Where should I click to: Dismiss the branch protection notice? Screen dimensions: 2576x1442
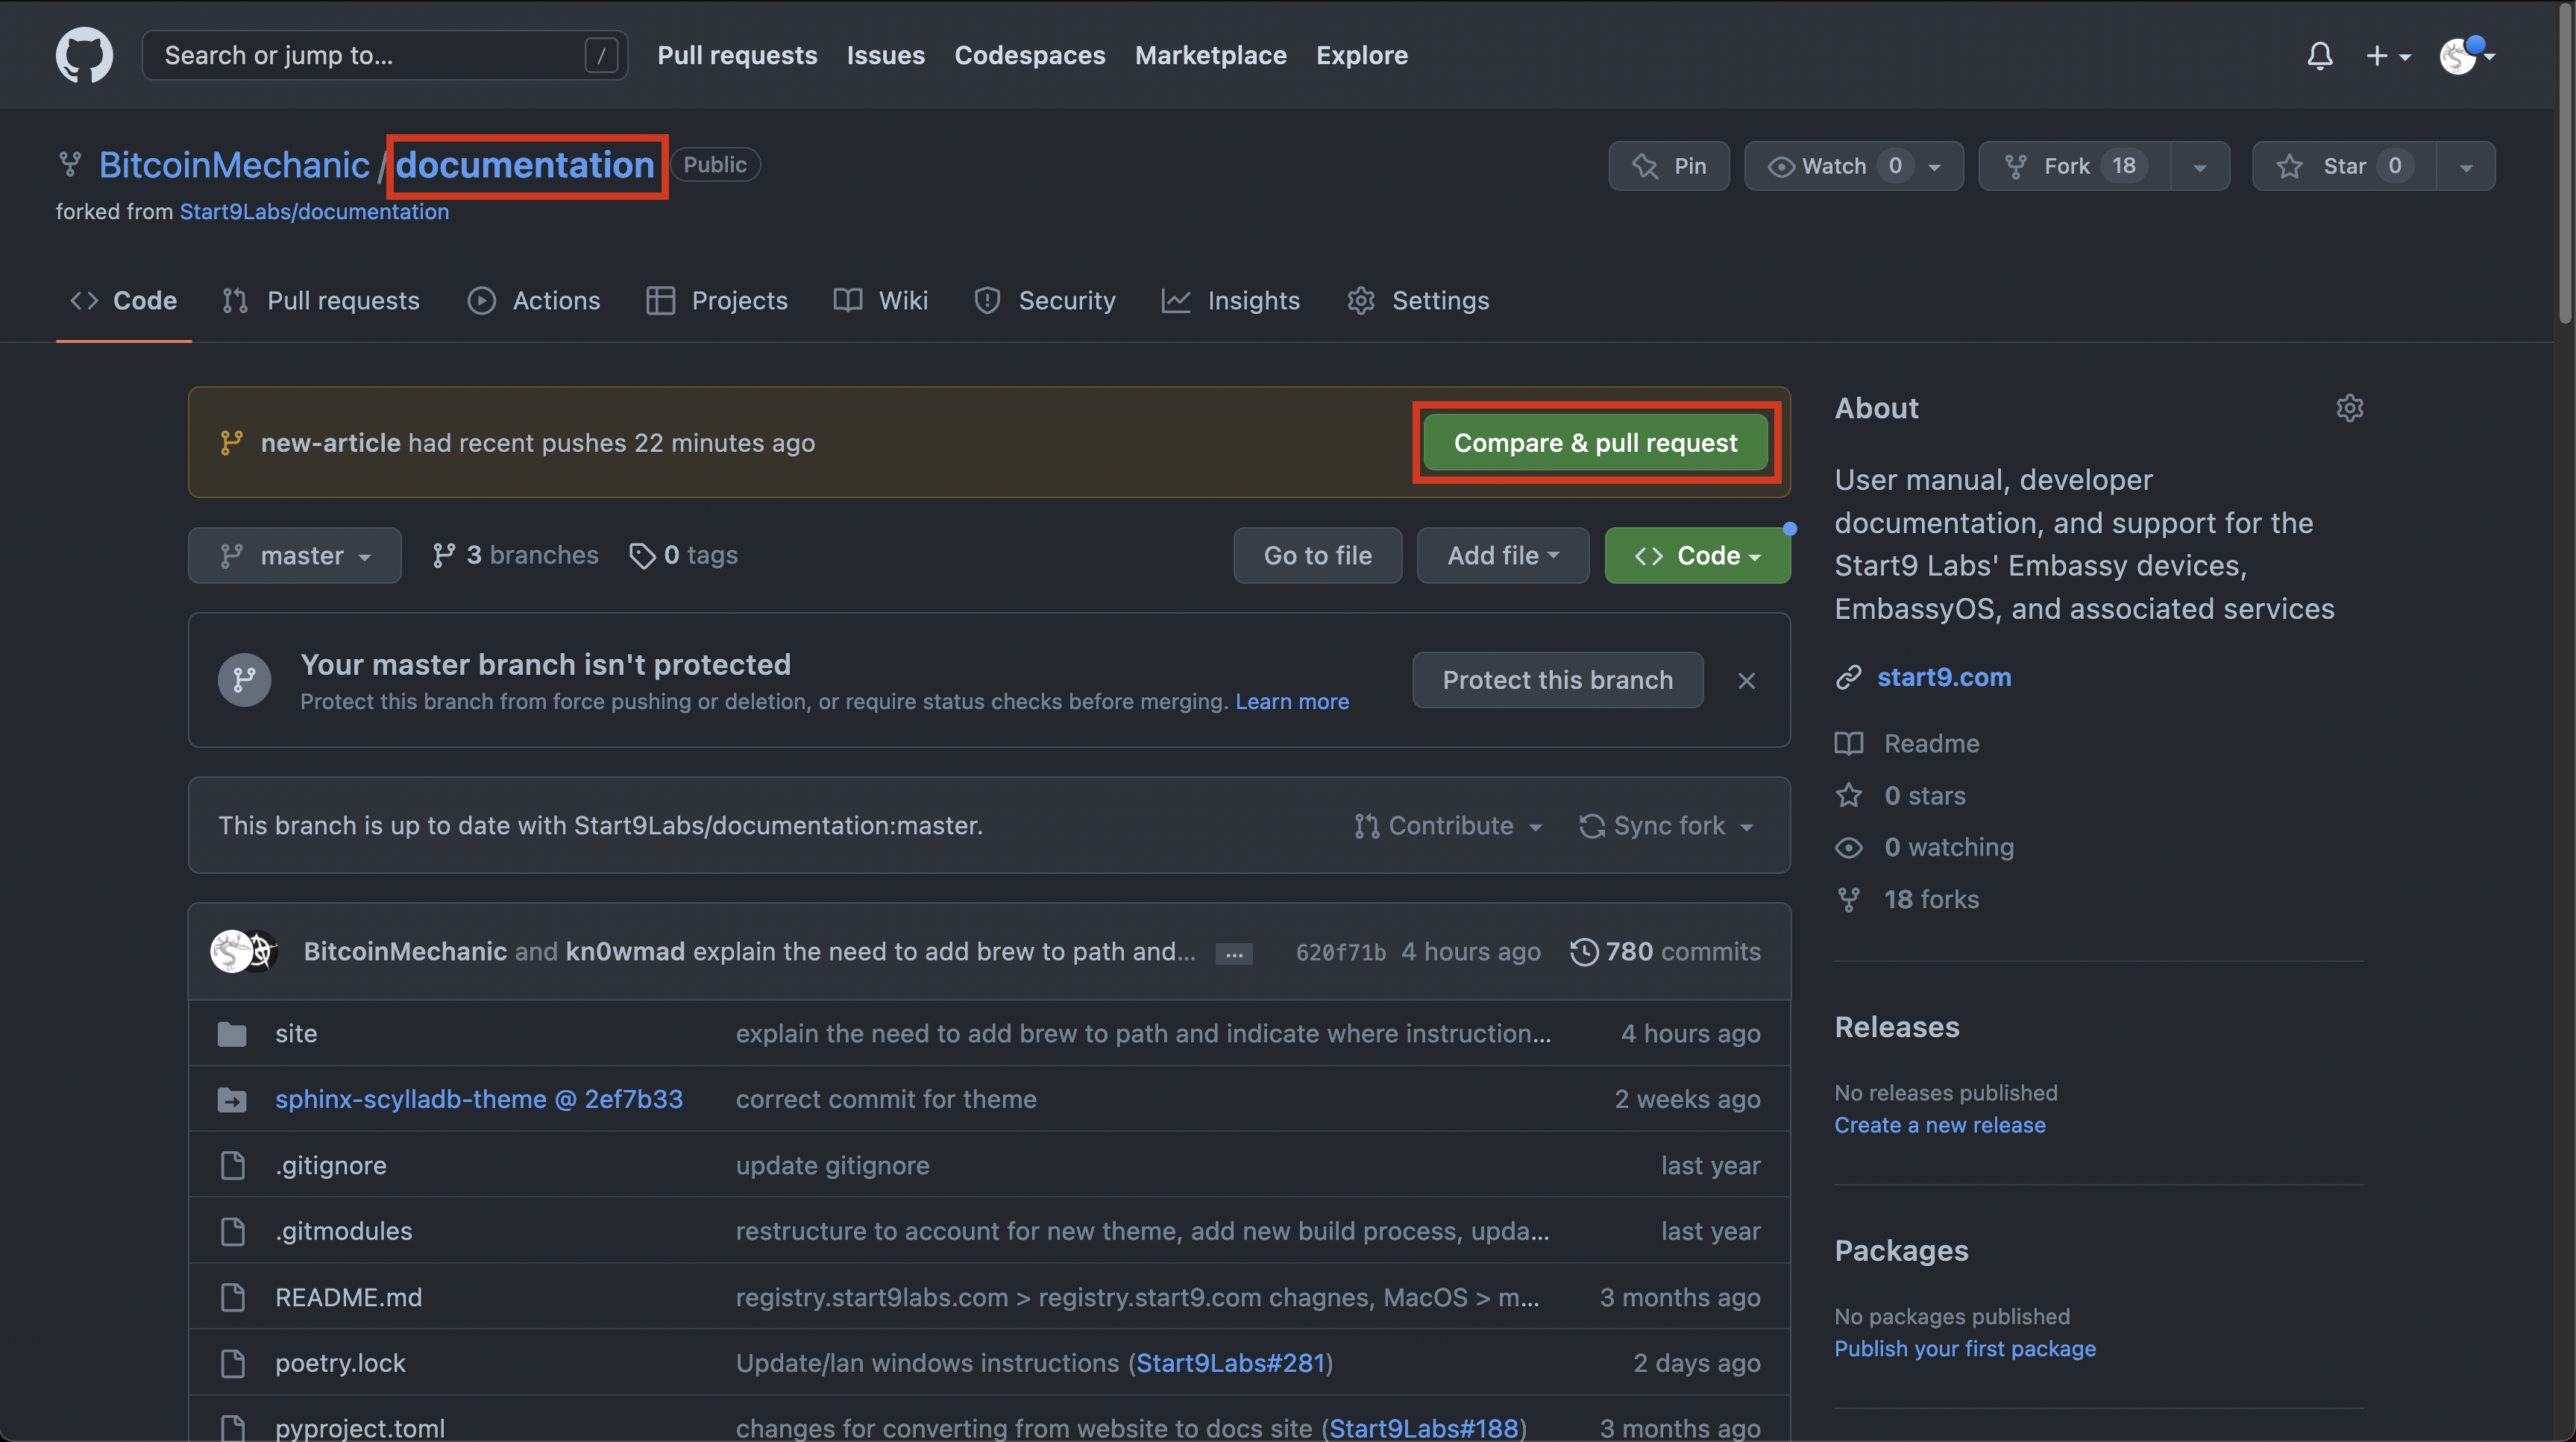pos(1746,680)
